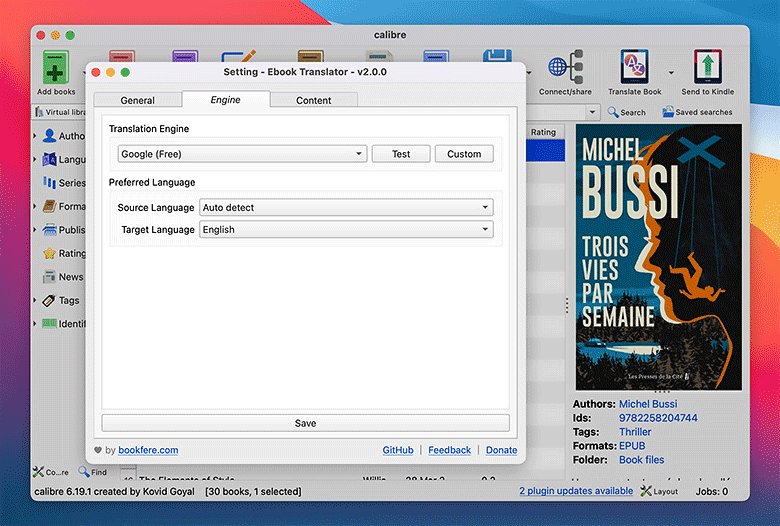Switch to the General tab

pos(138,100)
